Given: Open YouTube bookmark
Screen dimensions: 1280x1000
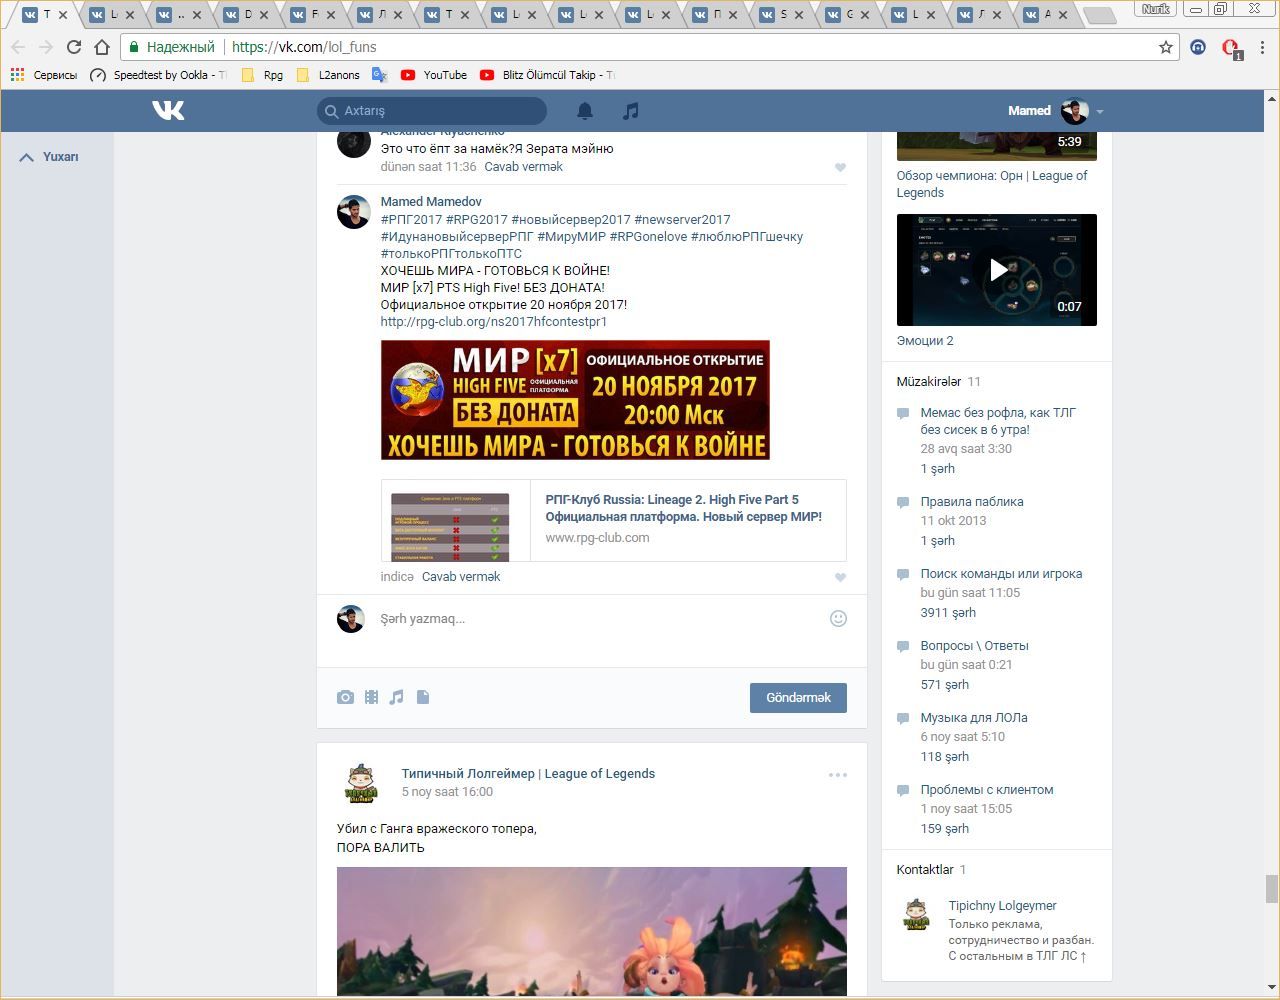Looking at the screenshot, I should pos(434,75).
